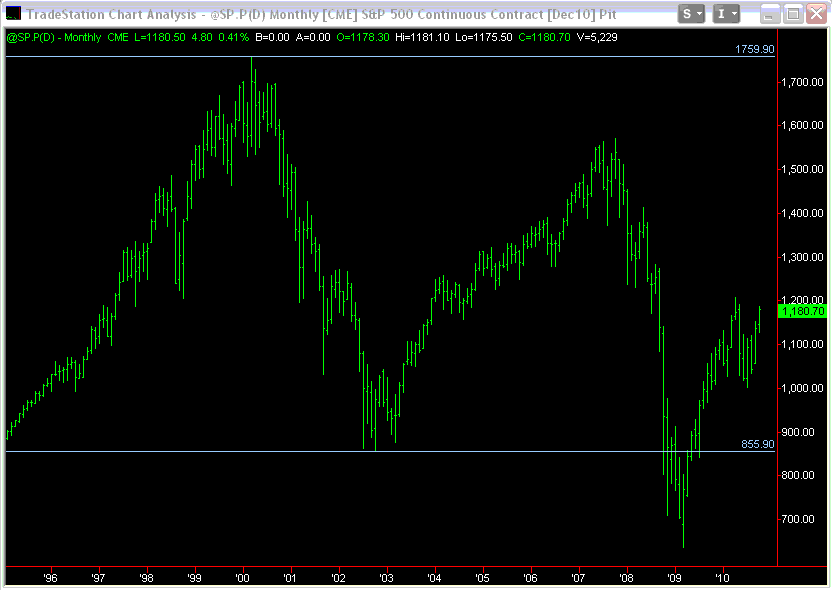Click the '06 year label on time axis
The width and height of the screenshot is (832, 590).
pyautogui.click(x=530, y=578)
